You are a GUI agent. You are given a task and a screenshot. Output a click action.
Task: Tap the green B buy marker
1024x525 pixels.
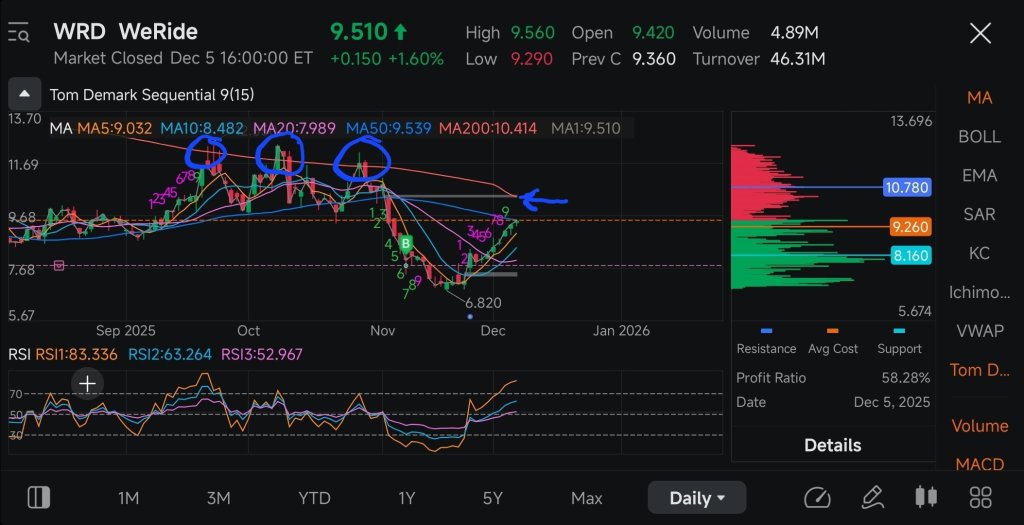pyautogui.click(x=406, y=245)
